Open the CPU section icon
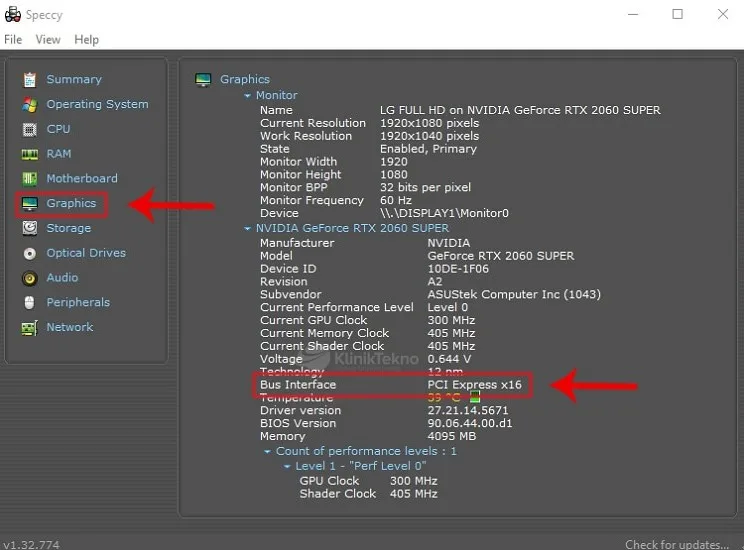This screenshot has height=550, width=744. (30, 129)
